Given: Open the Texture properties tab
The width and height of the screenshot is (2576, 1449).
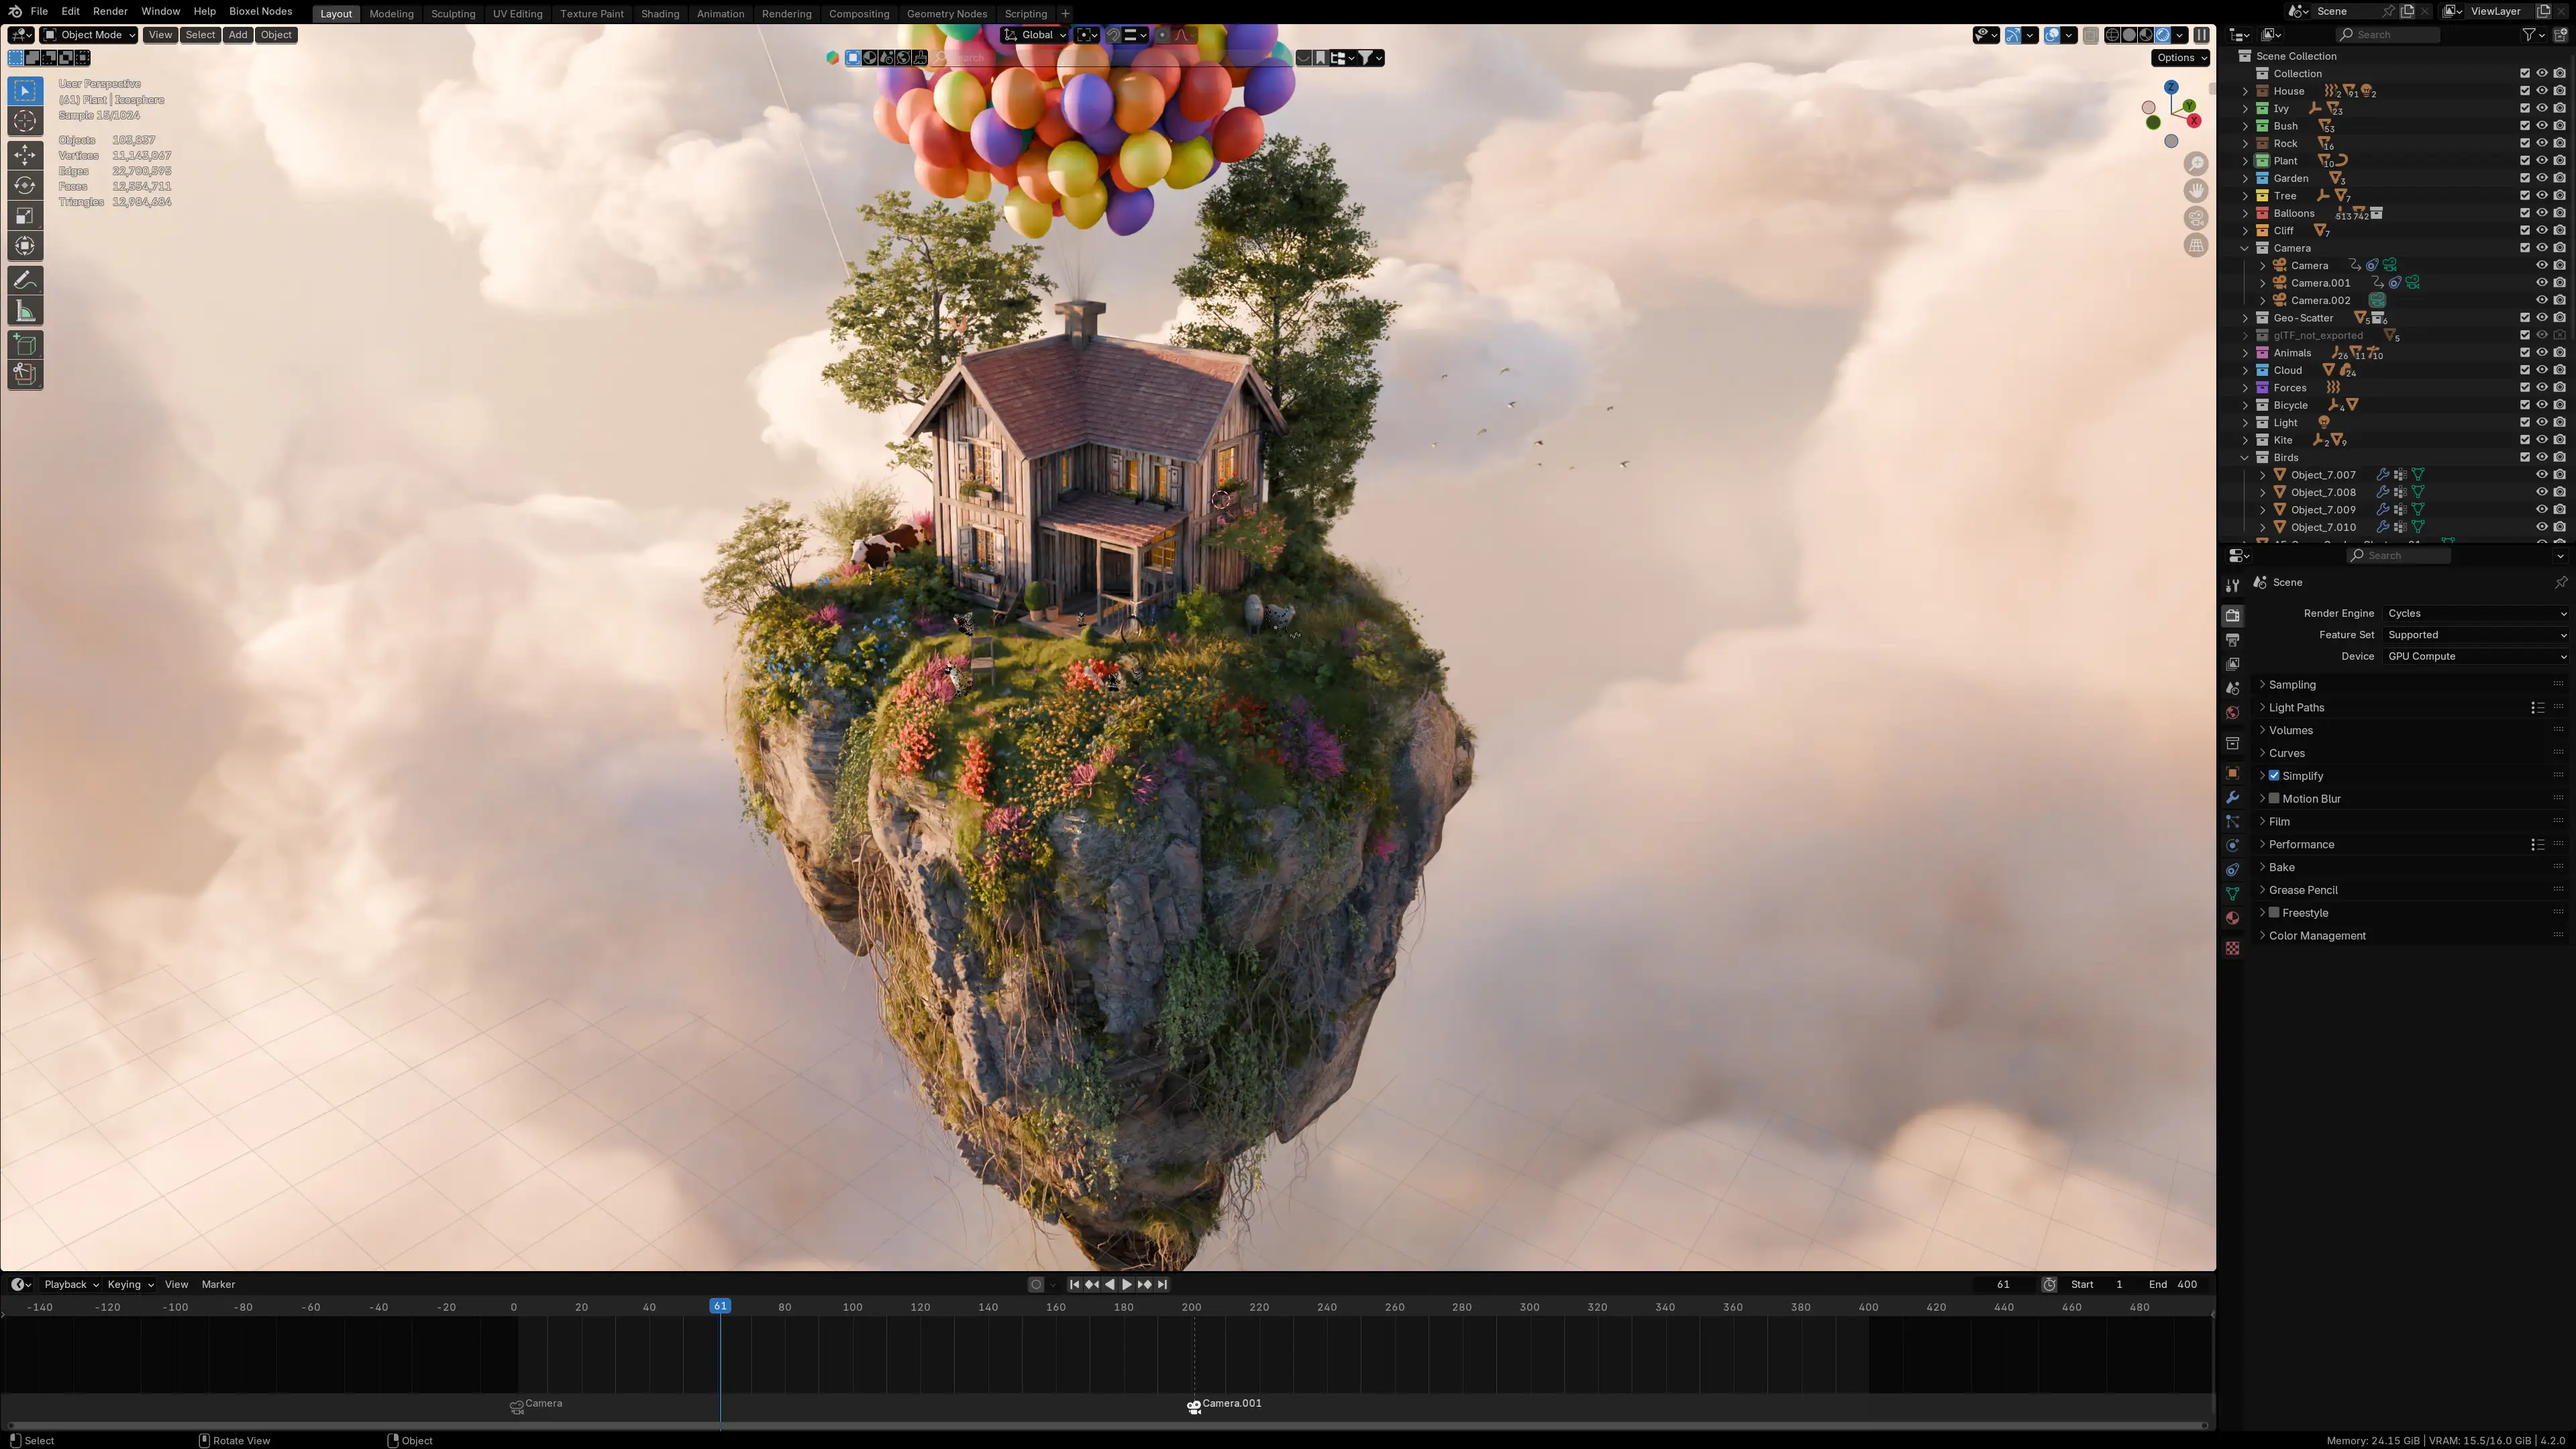Looking at the screenshot, I should point(2232,948).
